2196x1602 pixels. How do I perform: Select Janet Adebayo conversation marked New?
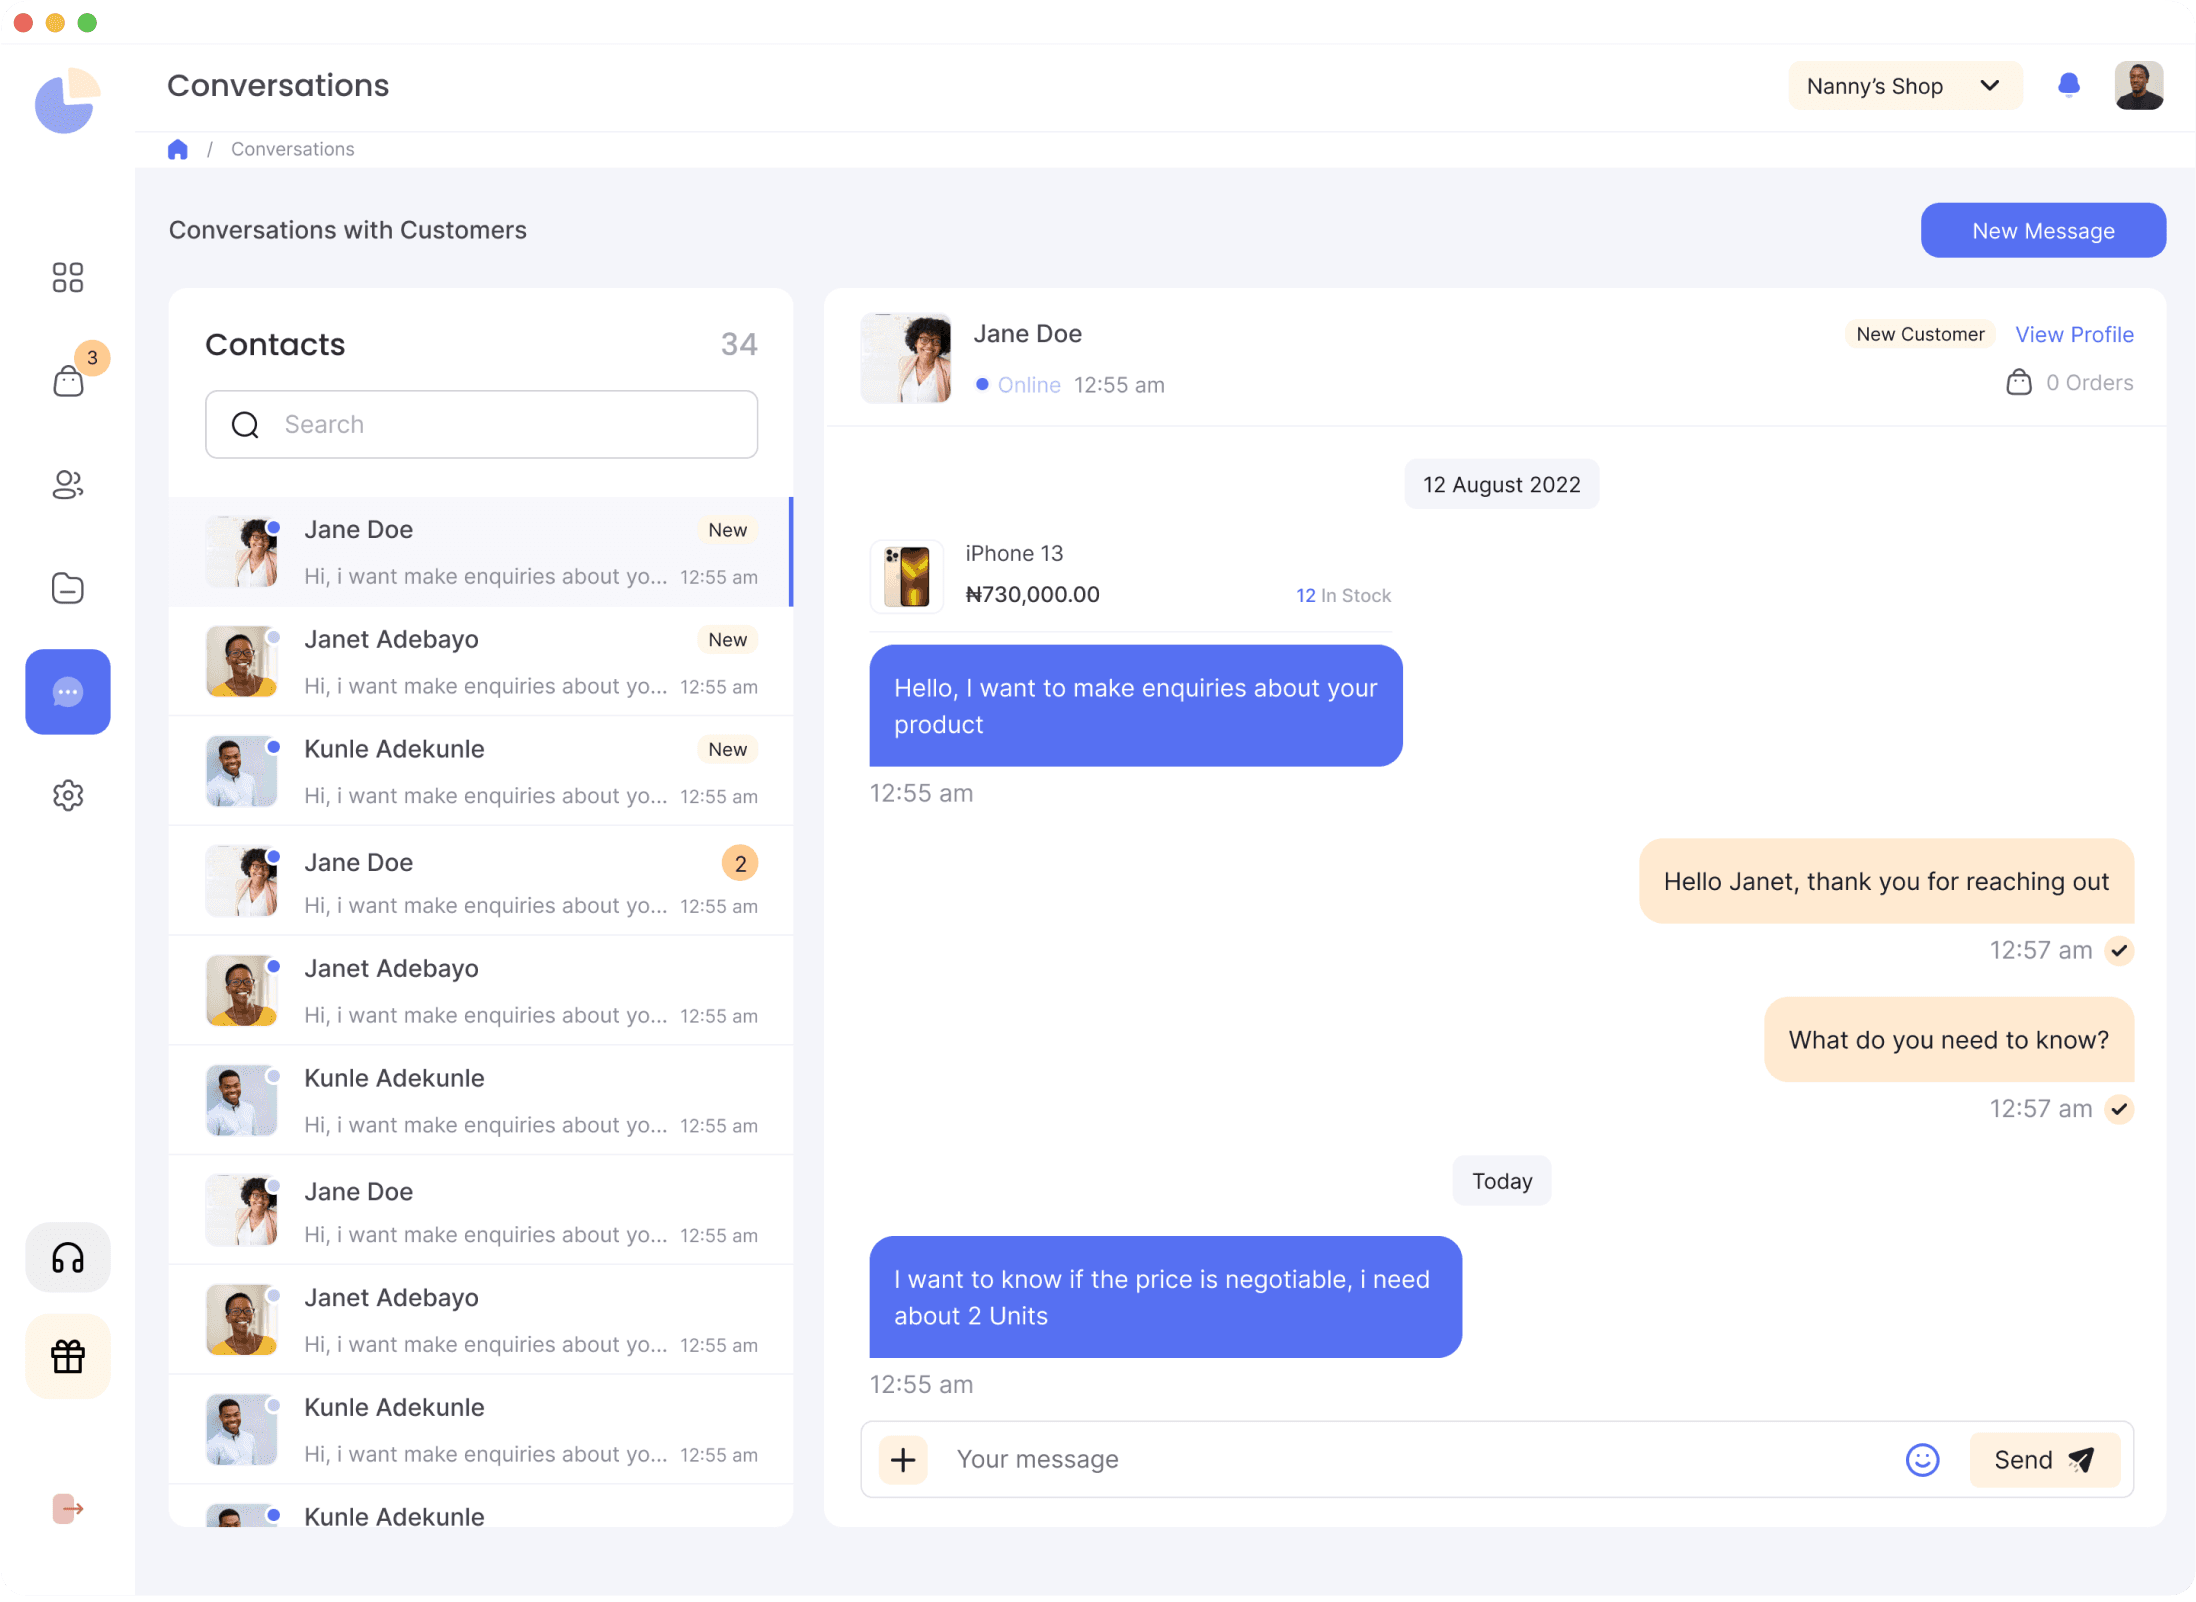tap(481, 662)
